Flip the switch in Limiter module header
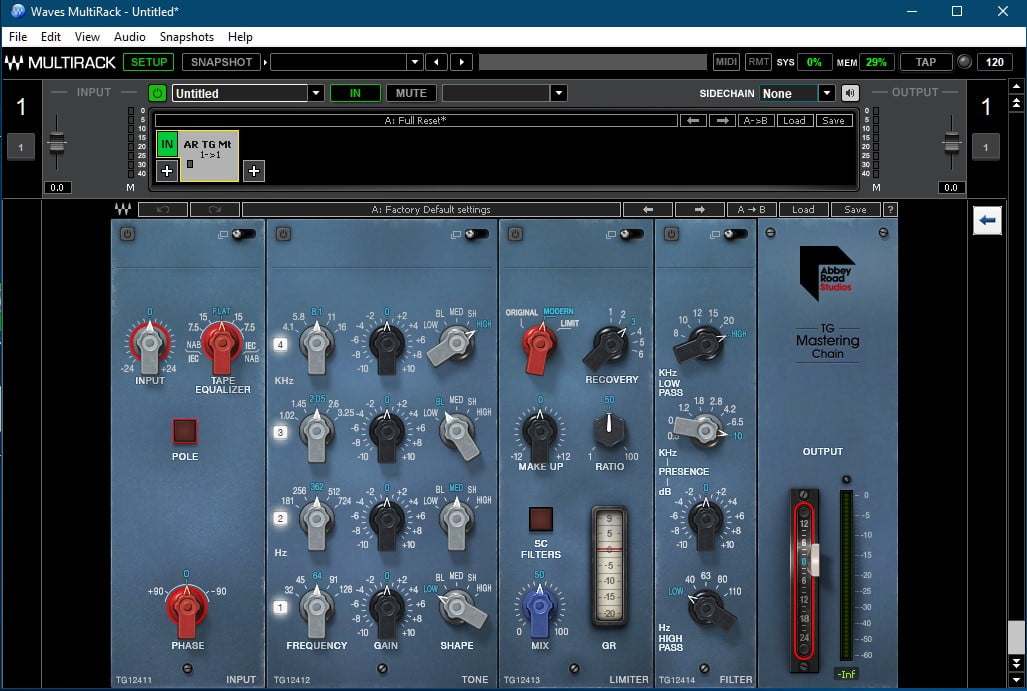 (x=632, y=234)
